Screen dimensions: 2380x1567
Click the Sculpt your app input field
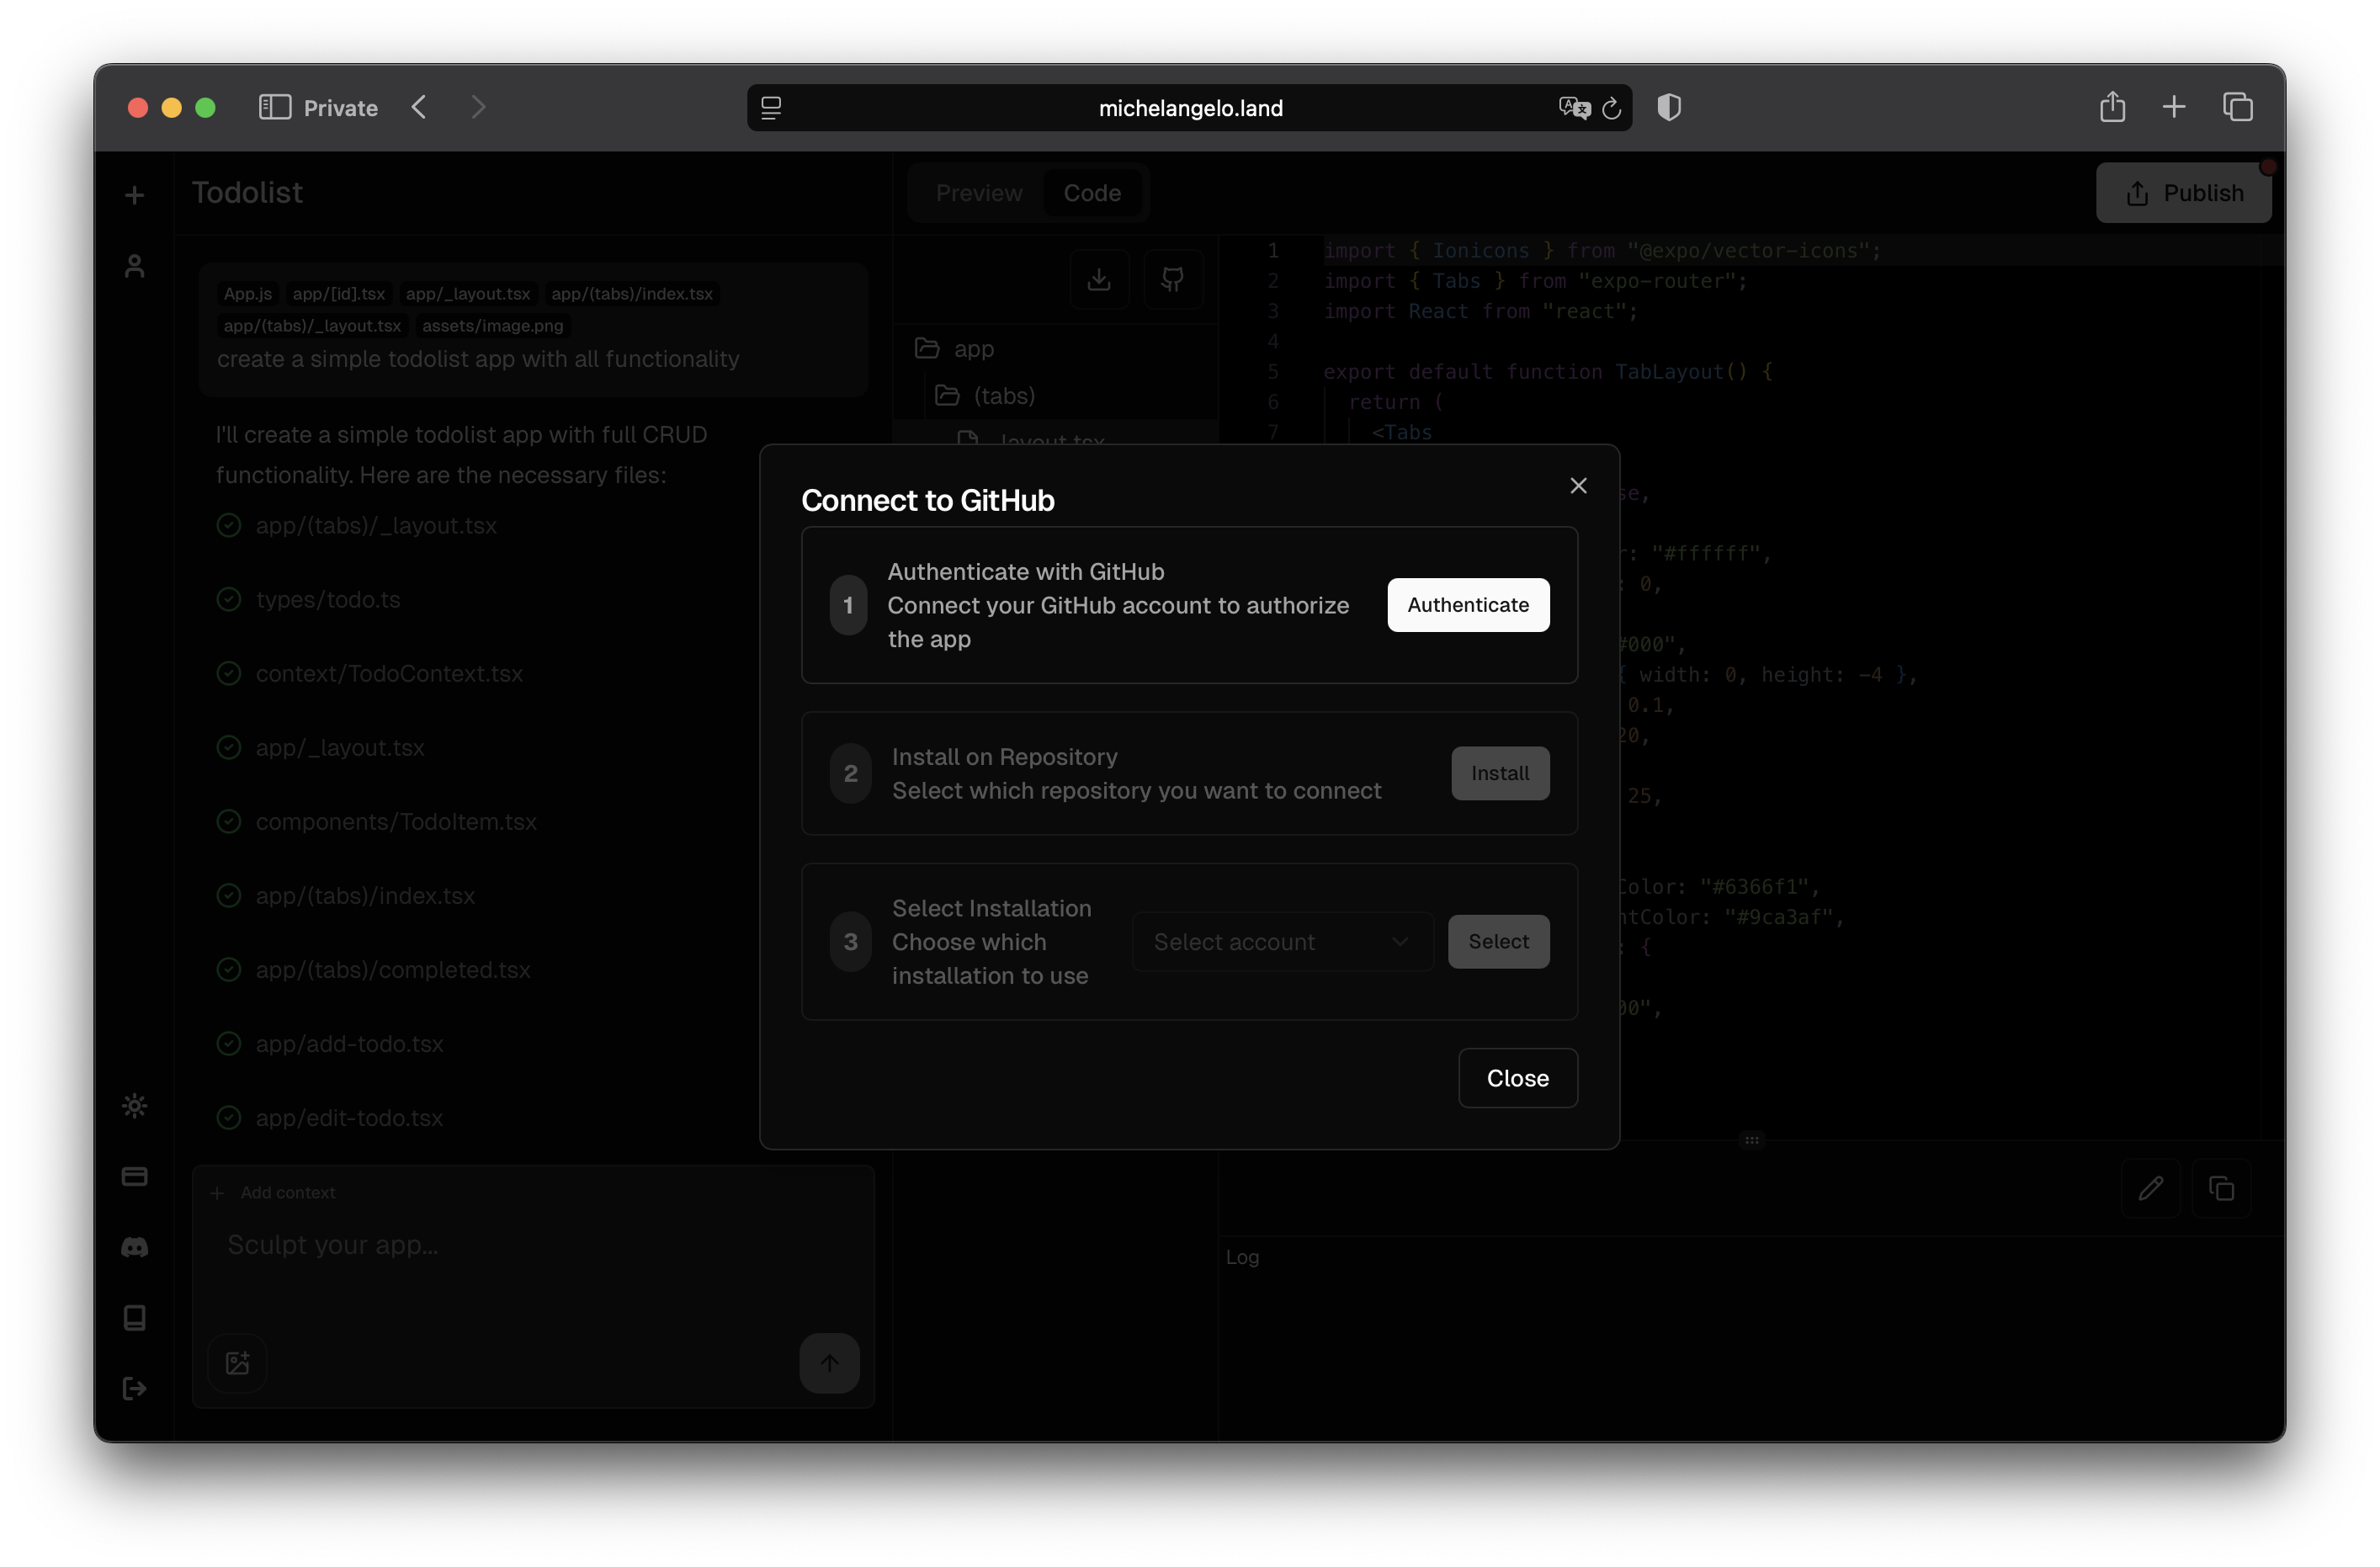pyautogui.click(x=532, y=1245)
